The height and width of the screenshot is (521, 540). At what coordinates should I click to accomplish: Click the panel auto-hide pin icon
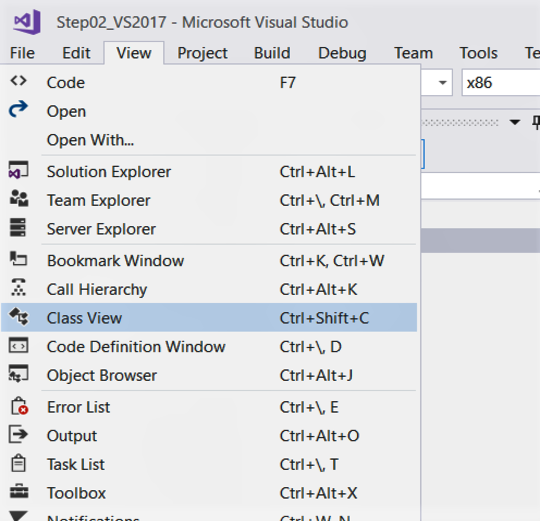(536, 122)
